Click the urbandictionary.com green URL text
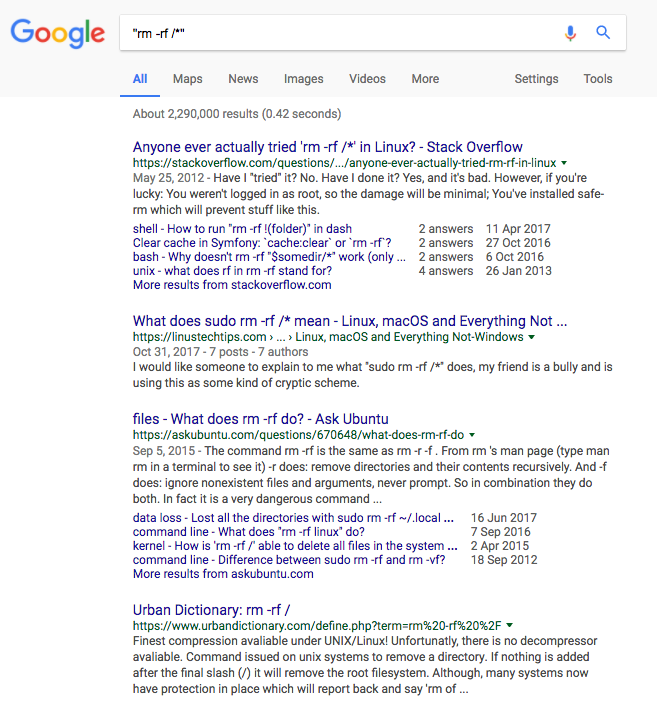Screen dimensions: 657x712 (317, 626)
